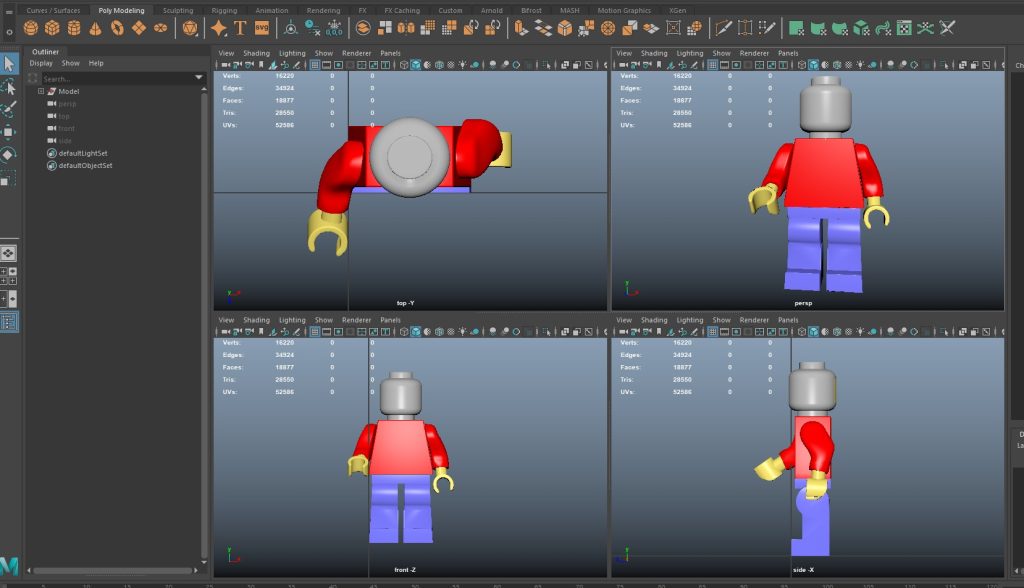Toggle use all lights in persp view toolbar
This screenshot has height=588, width=1024.
(861, 65)
